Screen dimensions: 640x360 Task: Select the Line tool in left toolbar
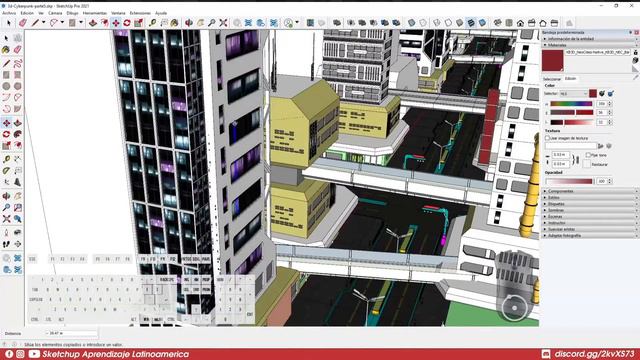6,63
